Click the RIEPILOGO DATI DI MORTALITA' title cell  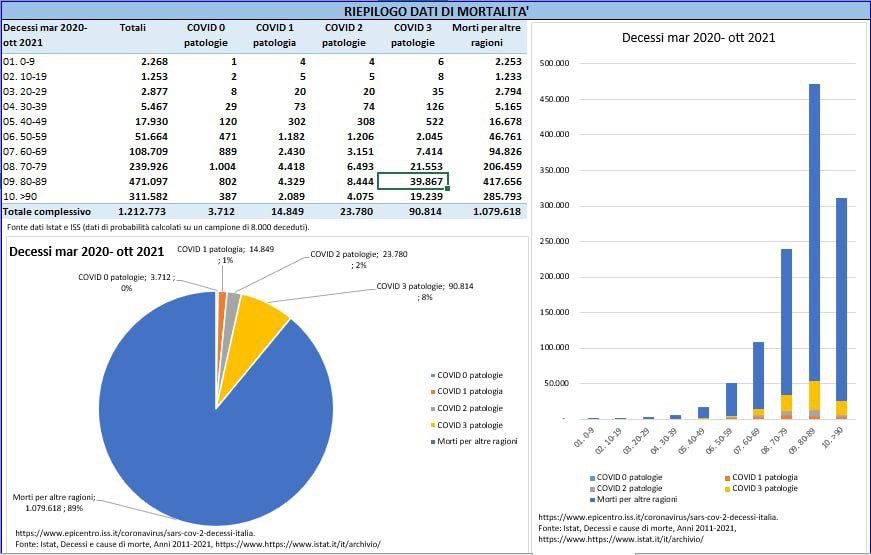coord(435,10)
